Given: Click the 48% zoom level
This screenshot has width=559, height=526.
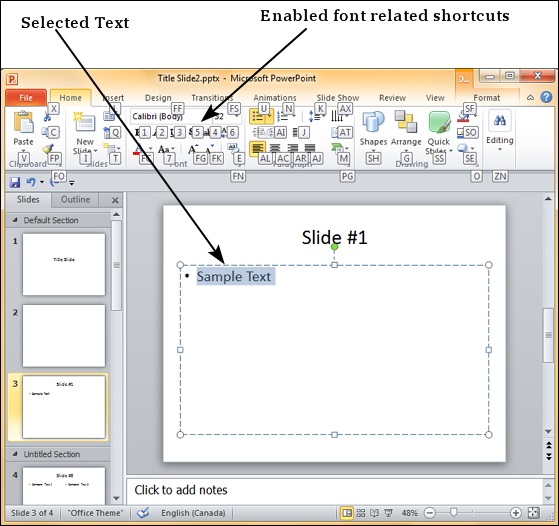Looking at the screenshot, I should pyautogui.click(x=409, y=513).
